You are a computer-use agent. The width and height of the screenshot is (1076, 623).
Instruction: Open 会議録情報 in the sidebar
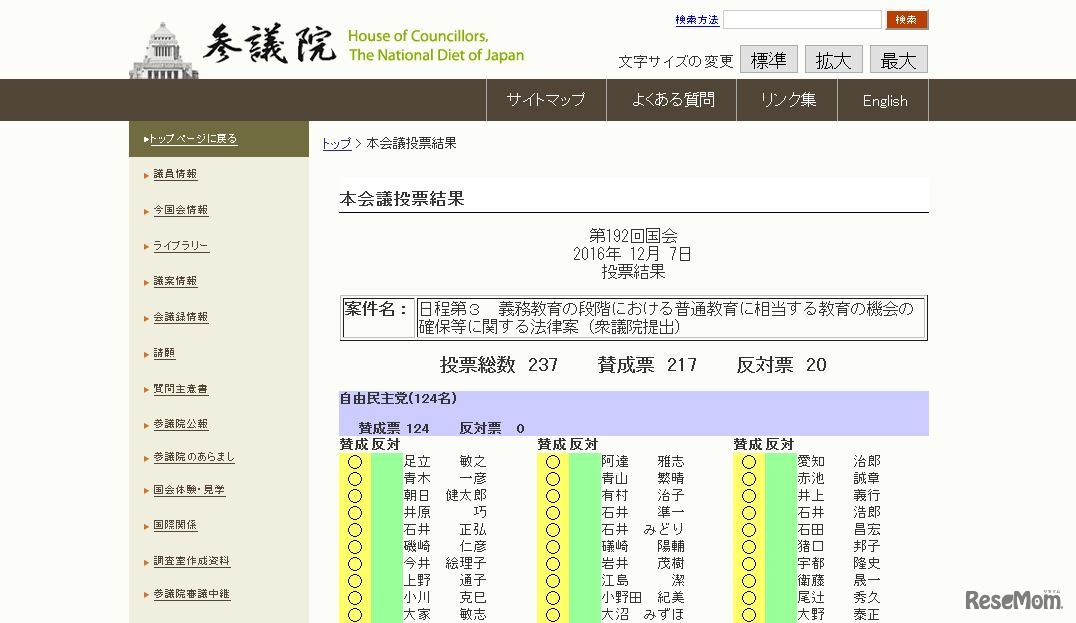click(178, 317)
